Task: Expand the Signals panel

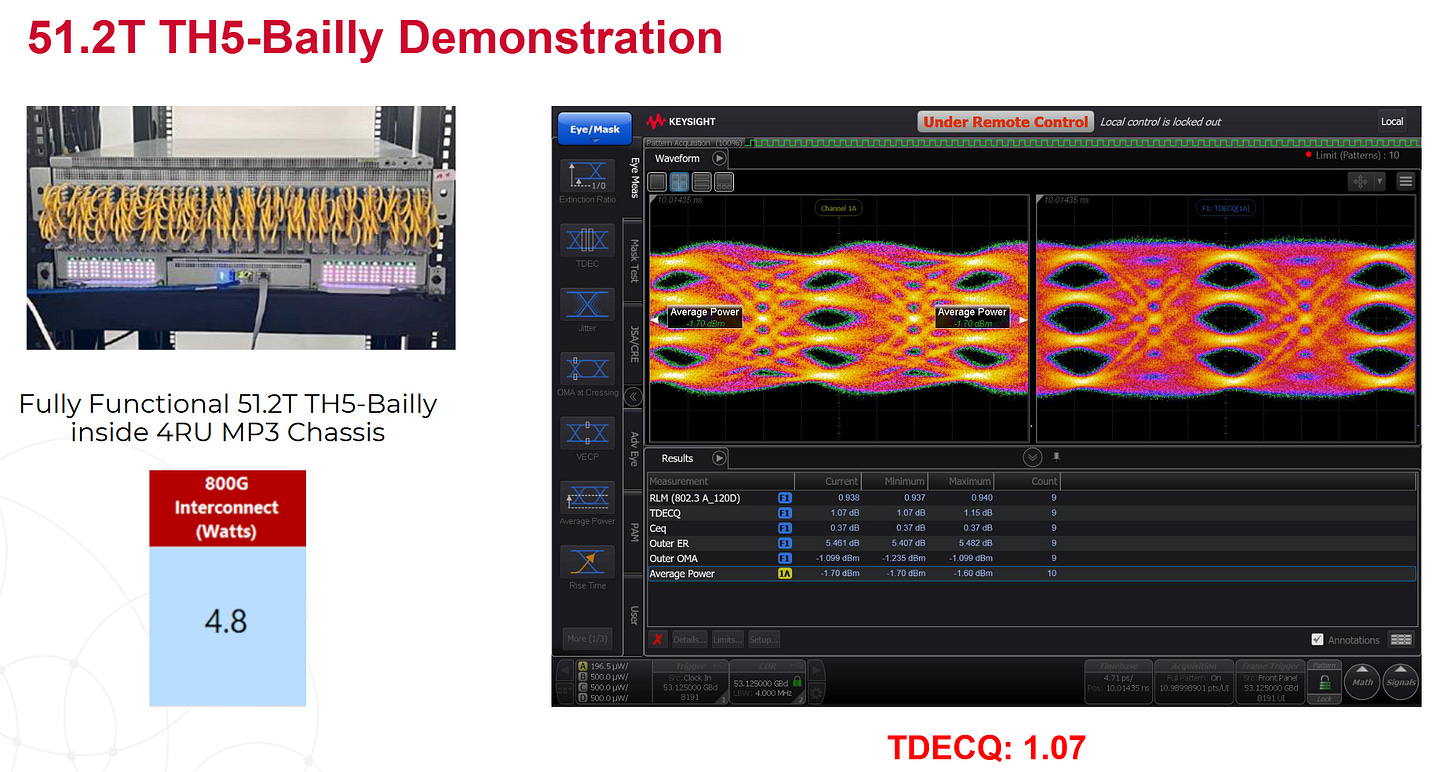Action: 1400,682
